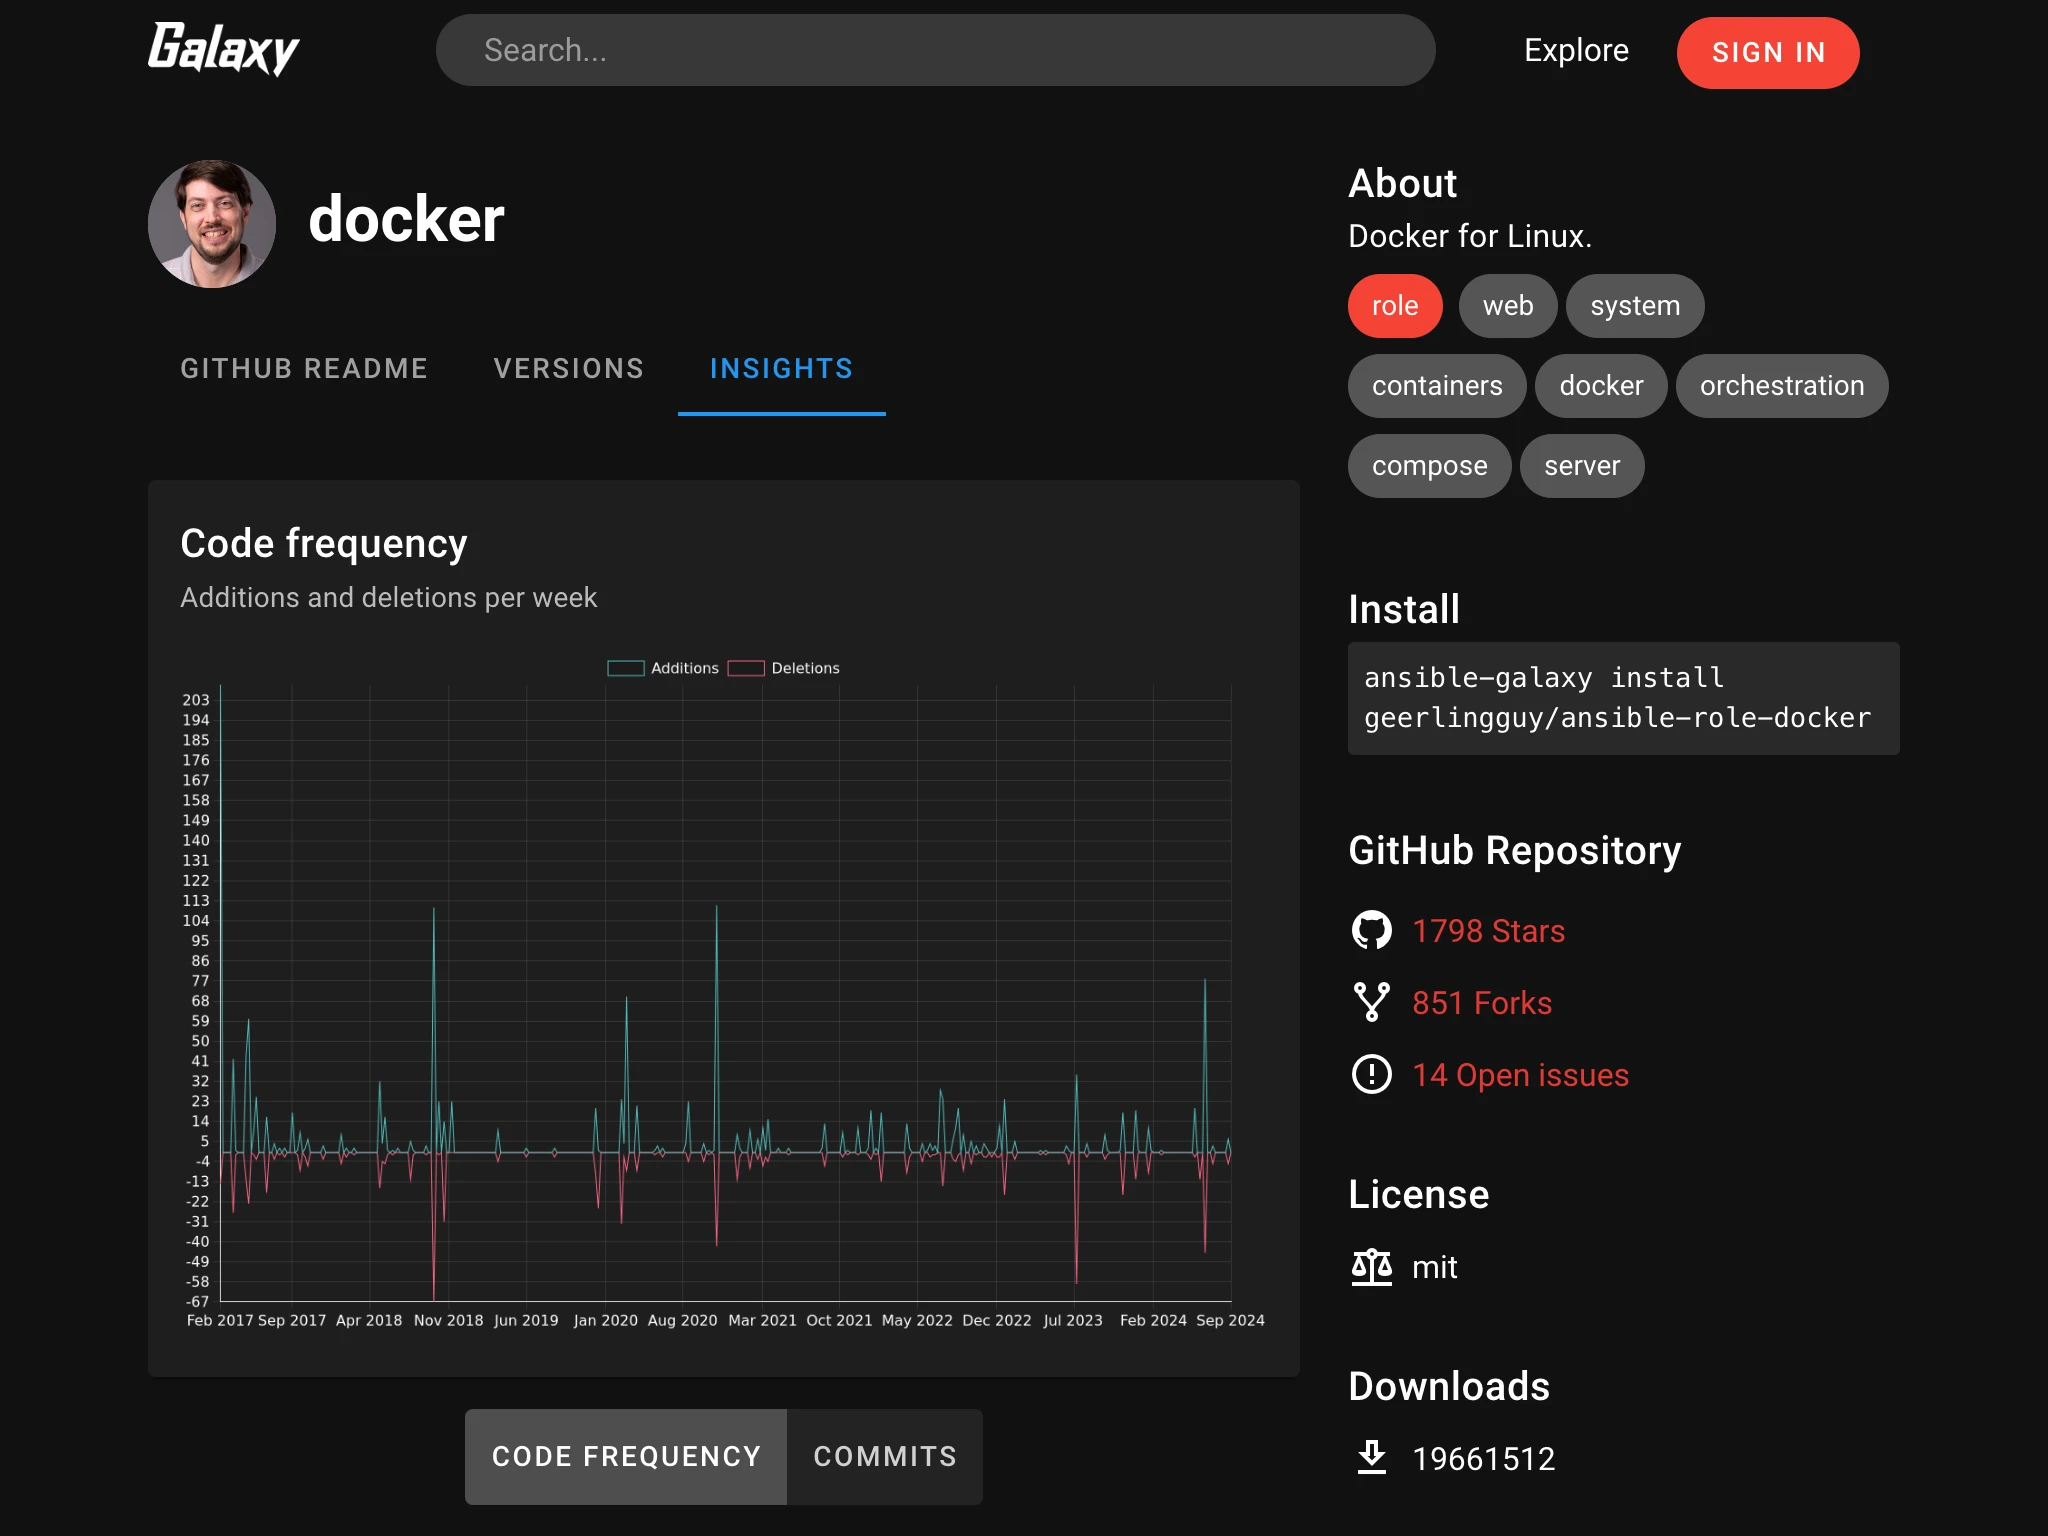Image resolution: width=2048 pixels, height=1536 pixels.
Task: Switch to the VERSIONS tab
Action: (569, 368)
